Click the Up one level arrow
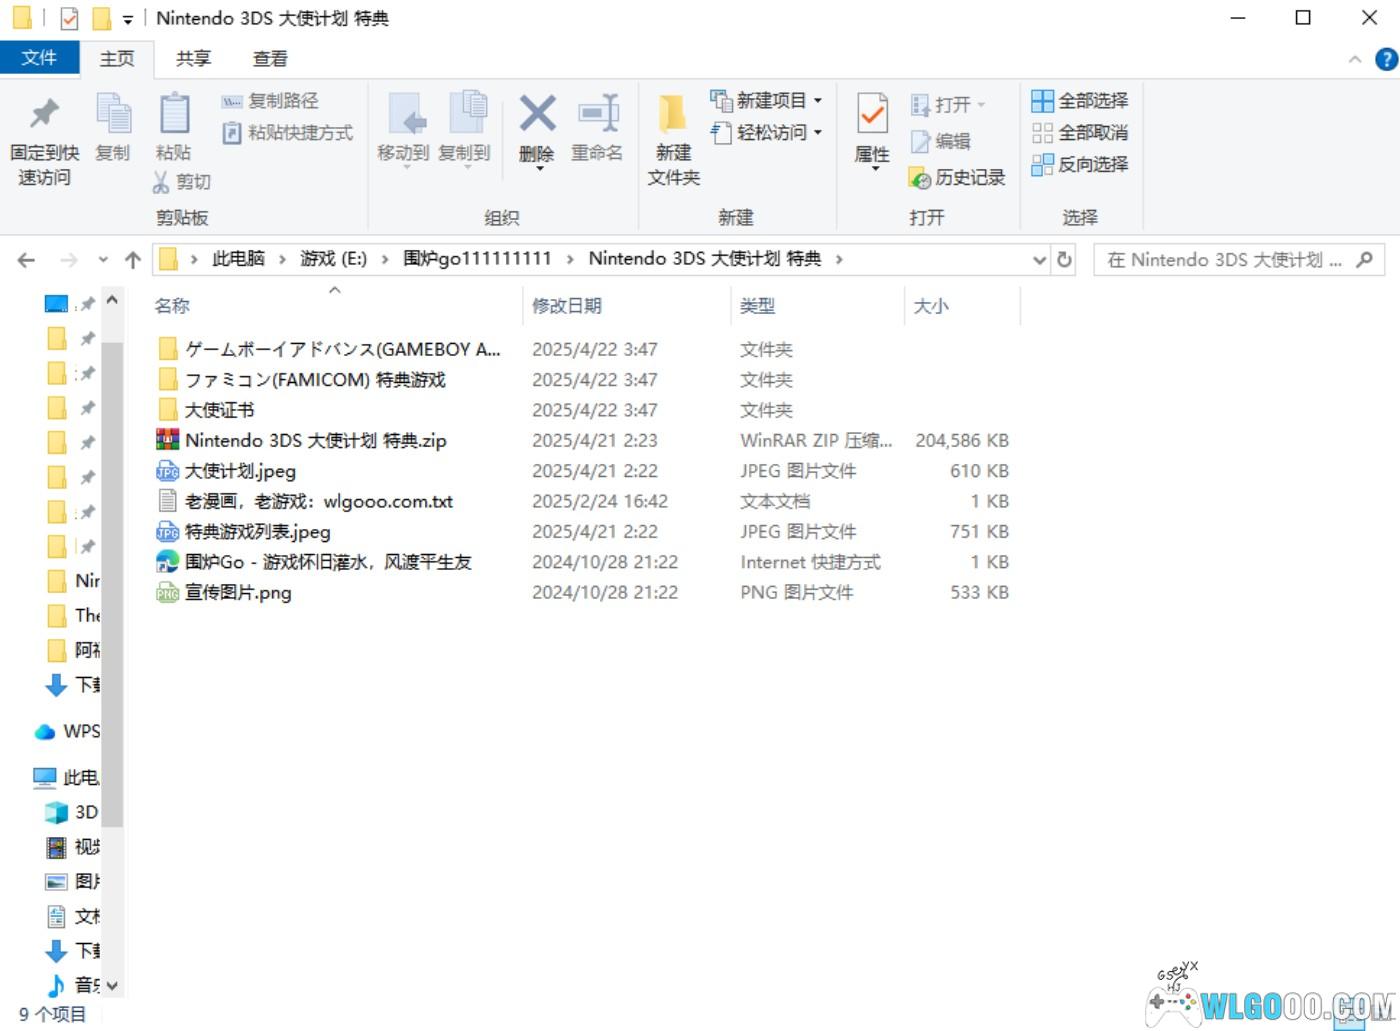Screen dimensions: 1400x1031 click(x=132, y=260)
